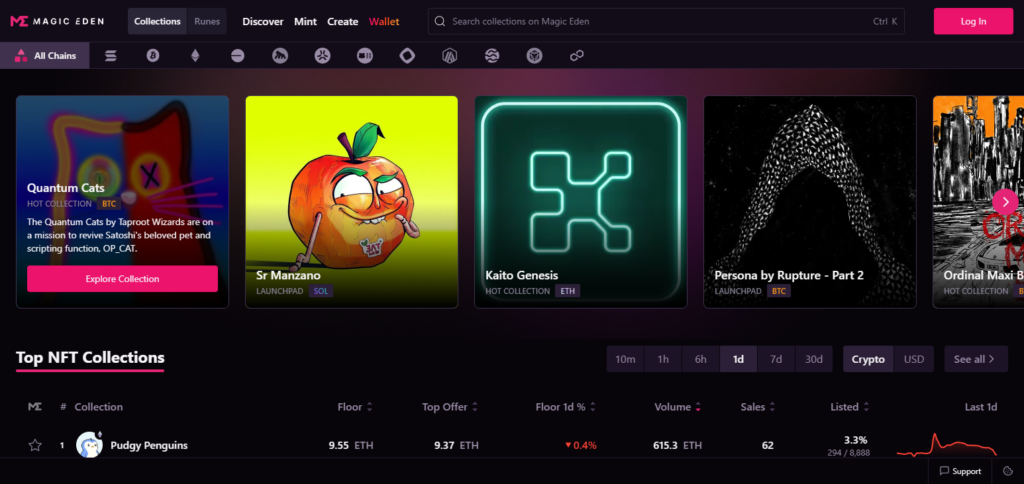Screen dimensions: 1024x484
Task: Advance the carousel with the arrow
Action: click(1004, 202)
